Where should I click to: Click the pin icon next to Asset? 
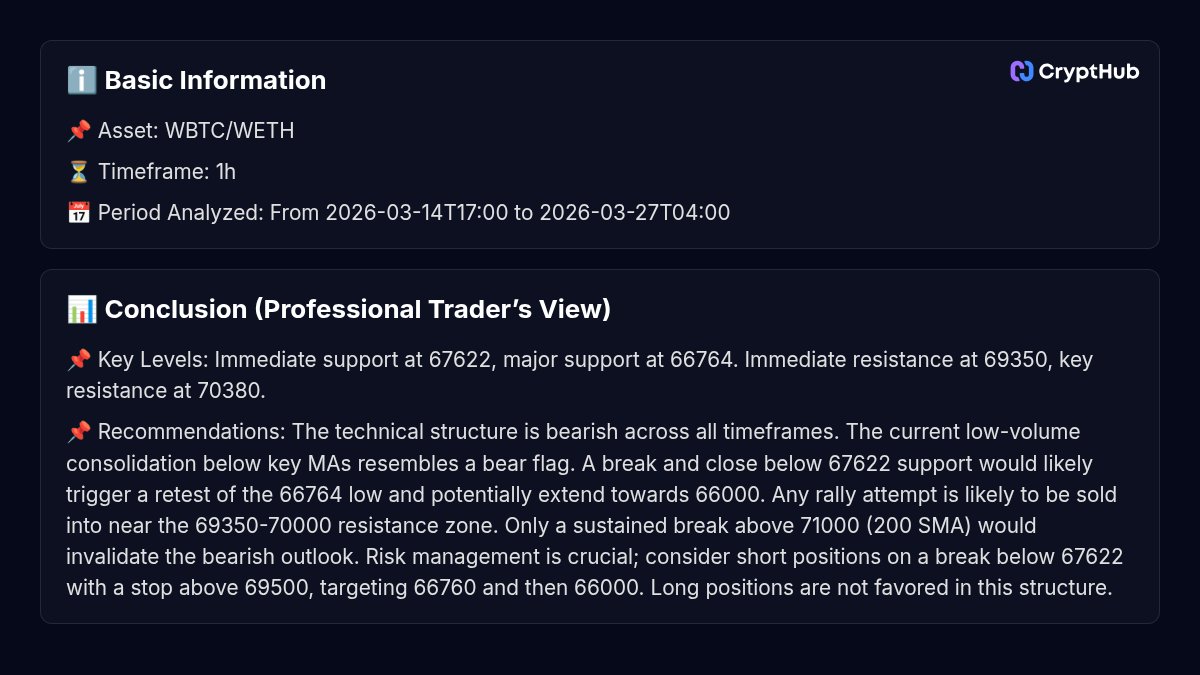click(x=79, y=130)
